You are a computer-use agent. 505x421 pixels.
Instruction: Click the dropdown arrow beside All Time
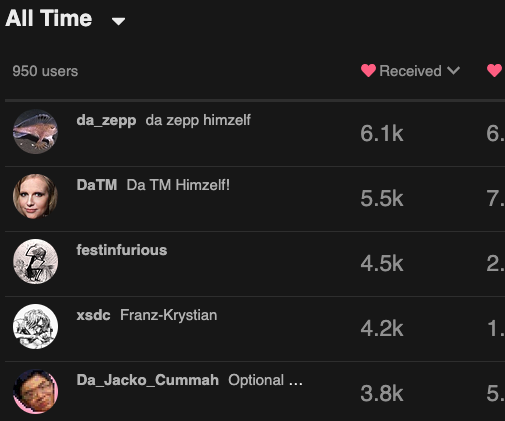tap(118, 21)
